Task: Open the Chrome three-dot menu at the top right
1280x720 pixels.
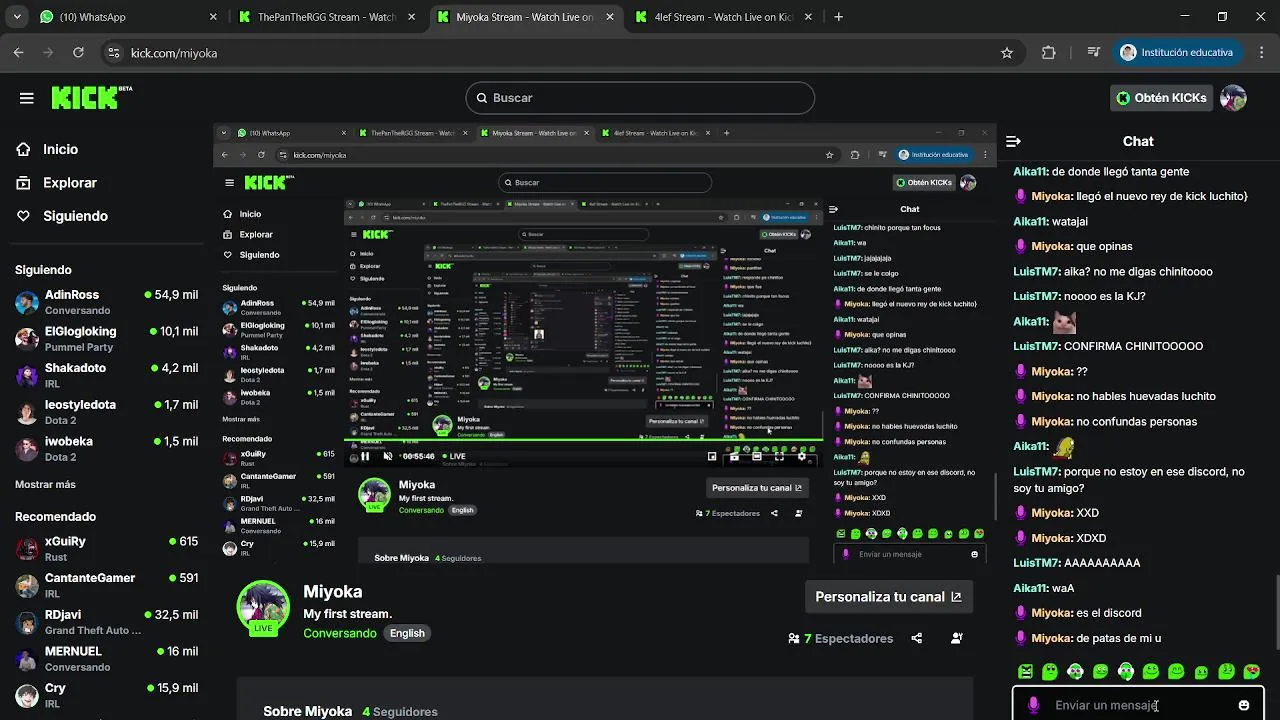Action: [x=1263, y=53]
